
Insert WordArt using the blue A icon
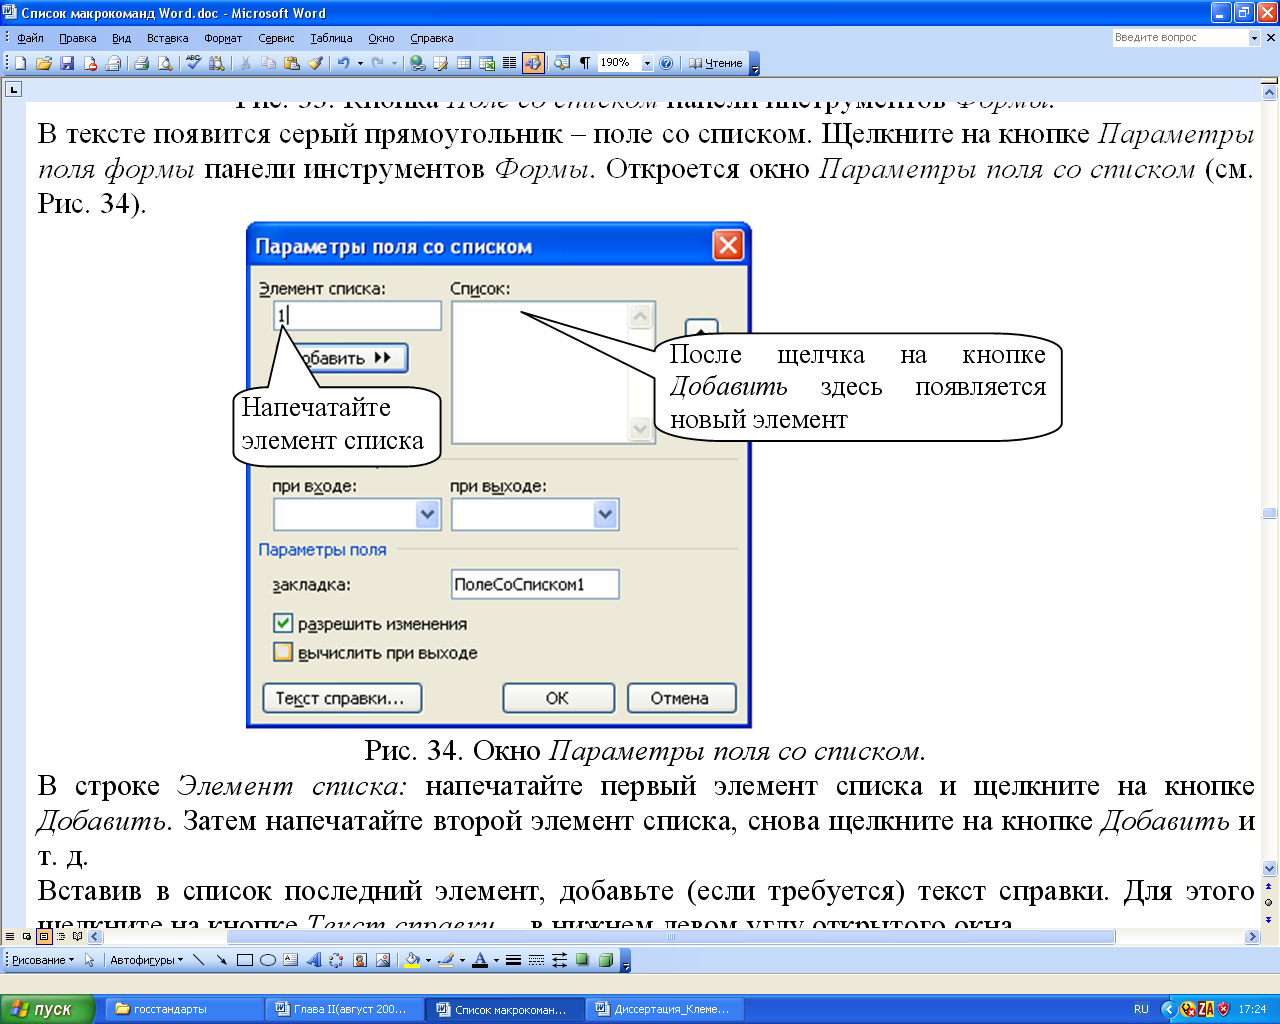[313, 960]
